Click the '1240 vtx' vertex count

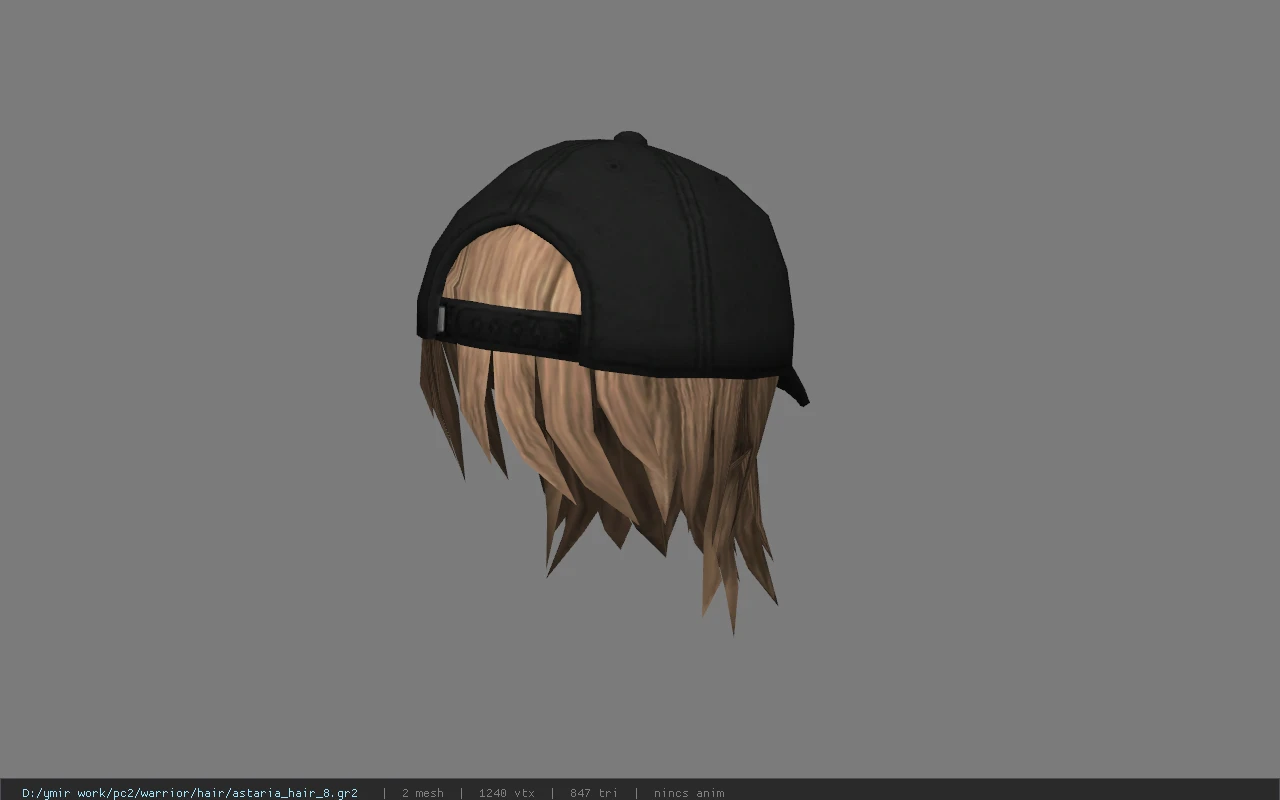tap(506, 793)
